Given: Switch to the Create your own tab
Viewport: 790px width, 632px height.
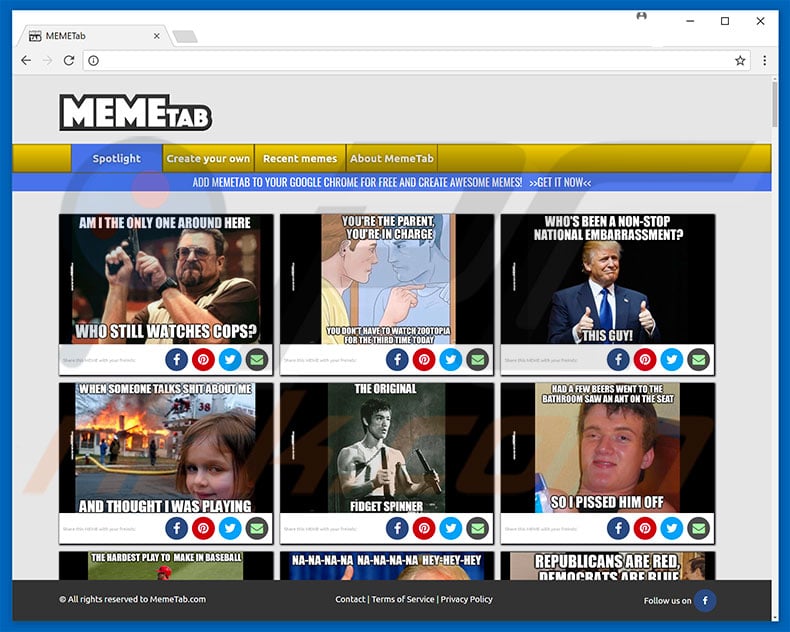Looking at the screenshot, I should point(209,158).
